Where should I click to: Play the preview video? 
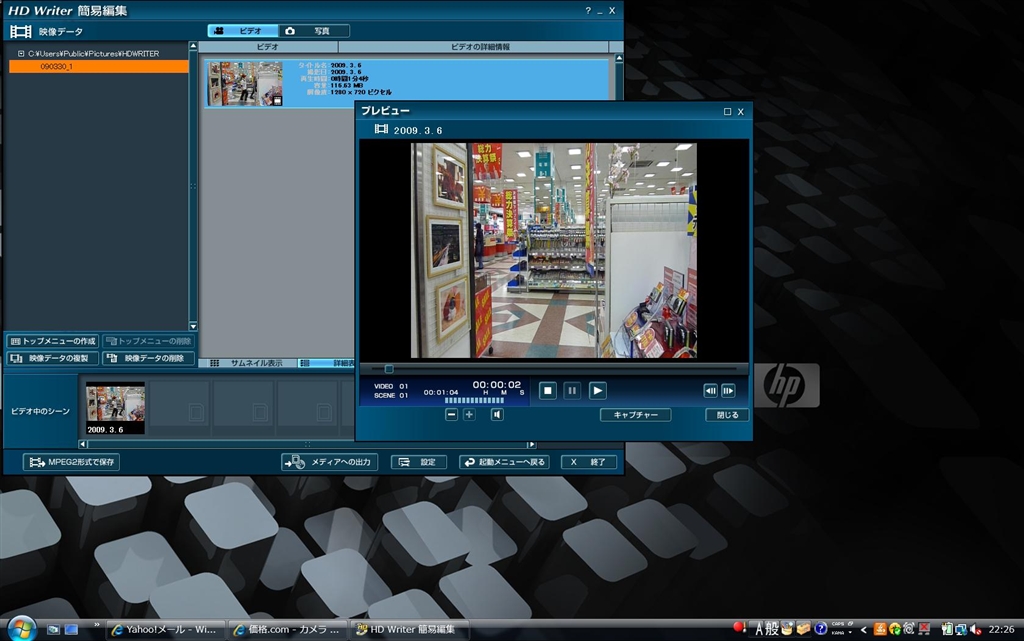(597, 391)
